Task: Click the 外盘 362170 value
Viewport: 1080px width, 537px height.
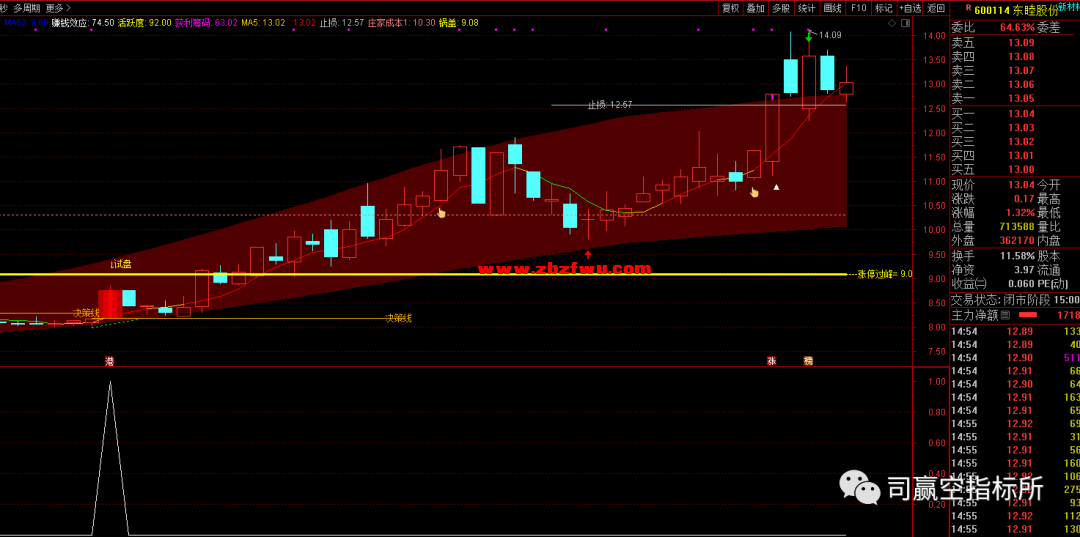Action: (x=1017, y=241)
